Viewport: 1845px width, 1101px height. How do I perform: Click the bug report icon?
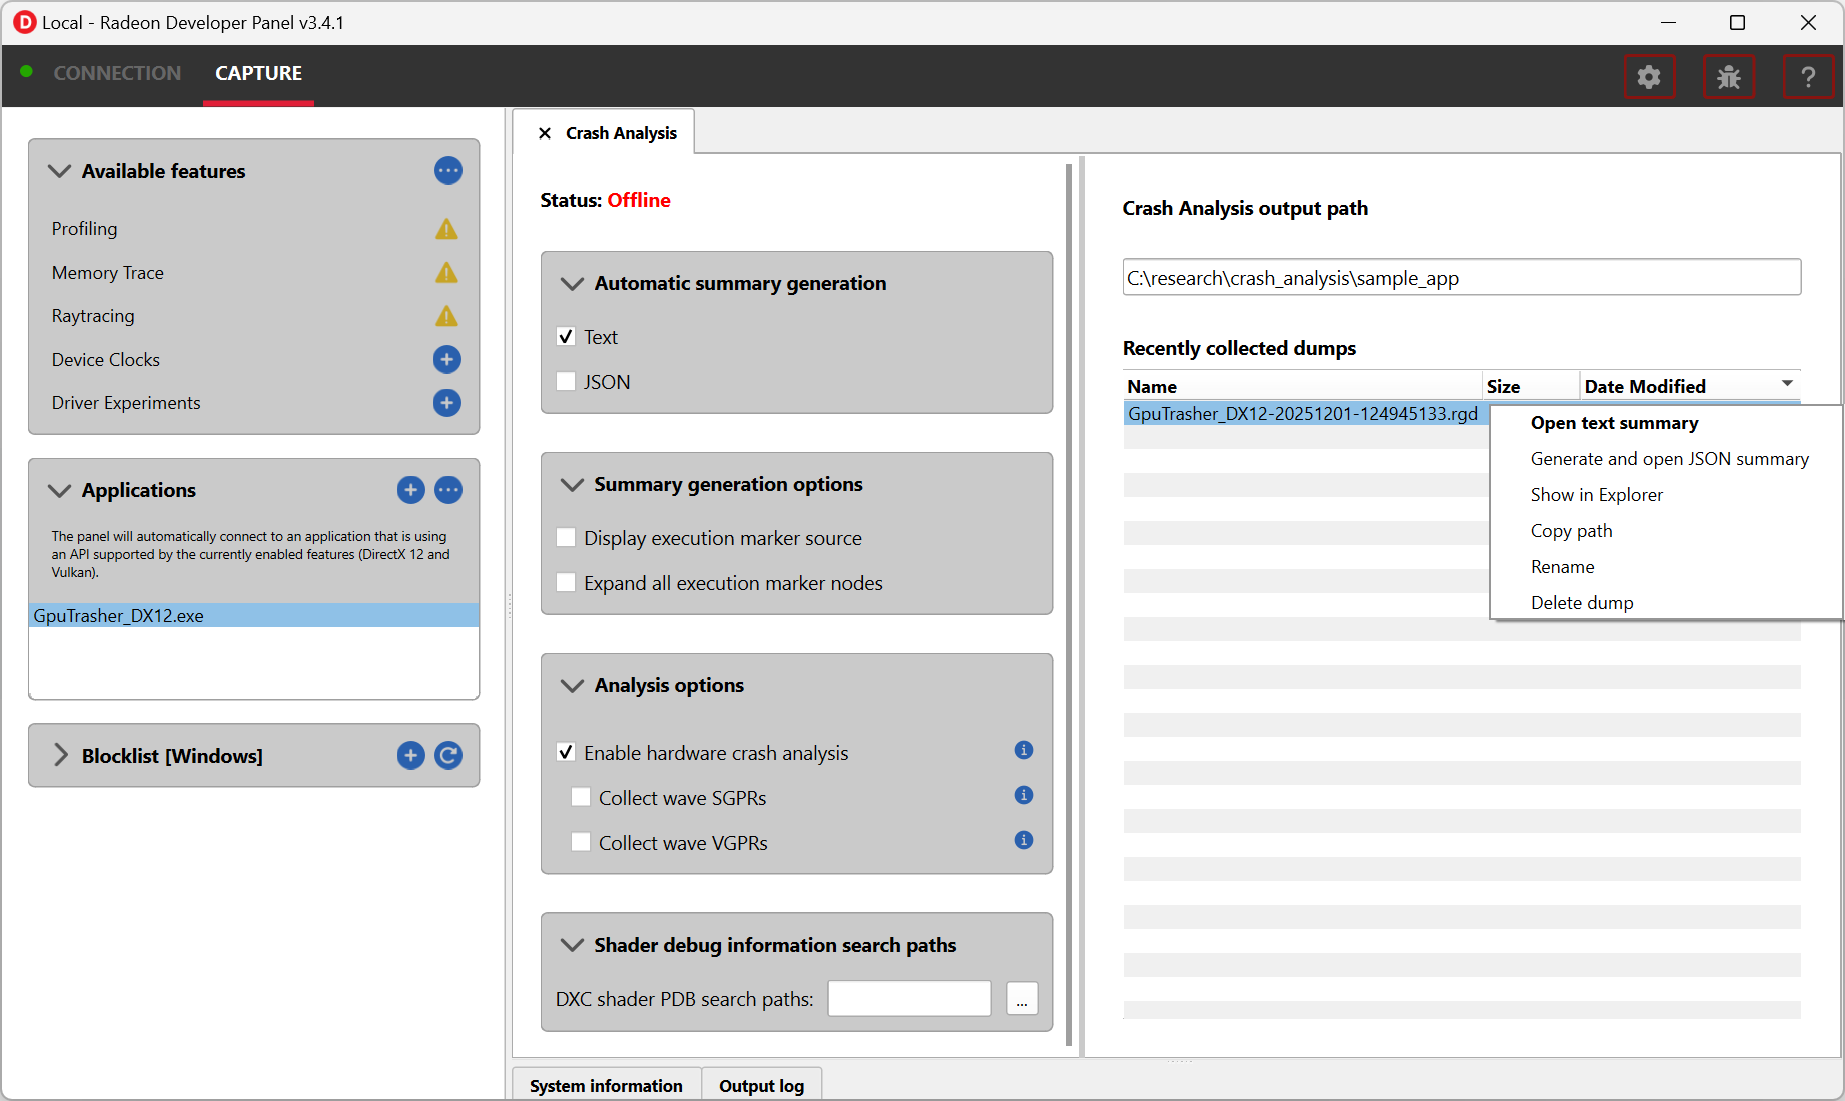point(1728,77)
